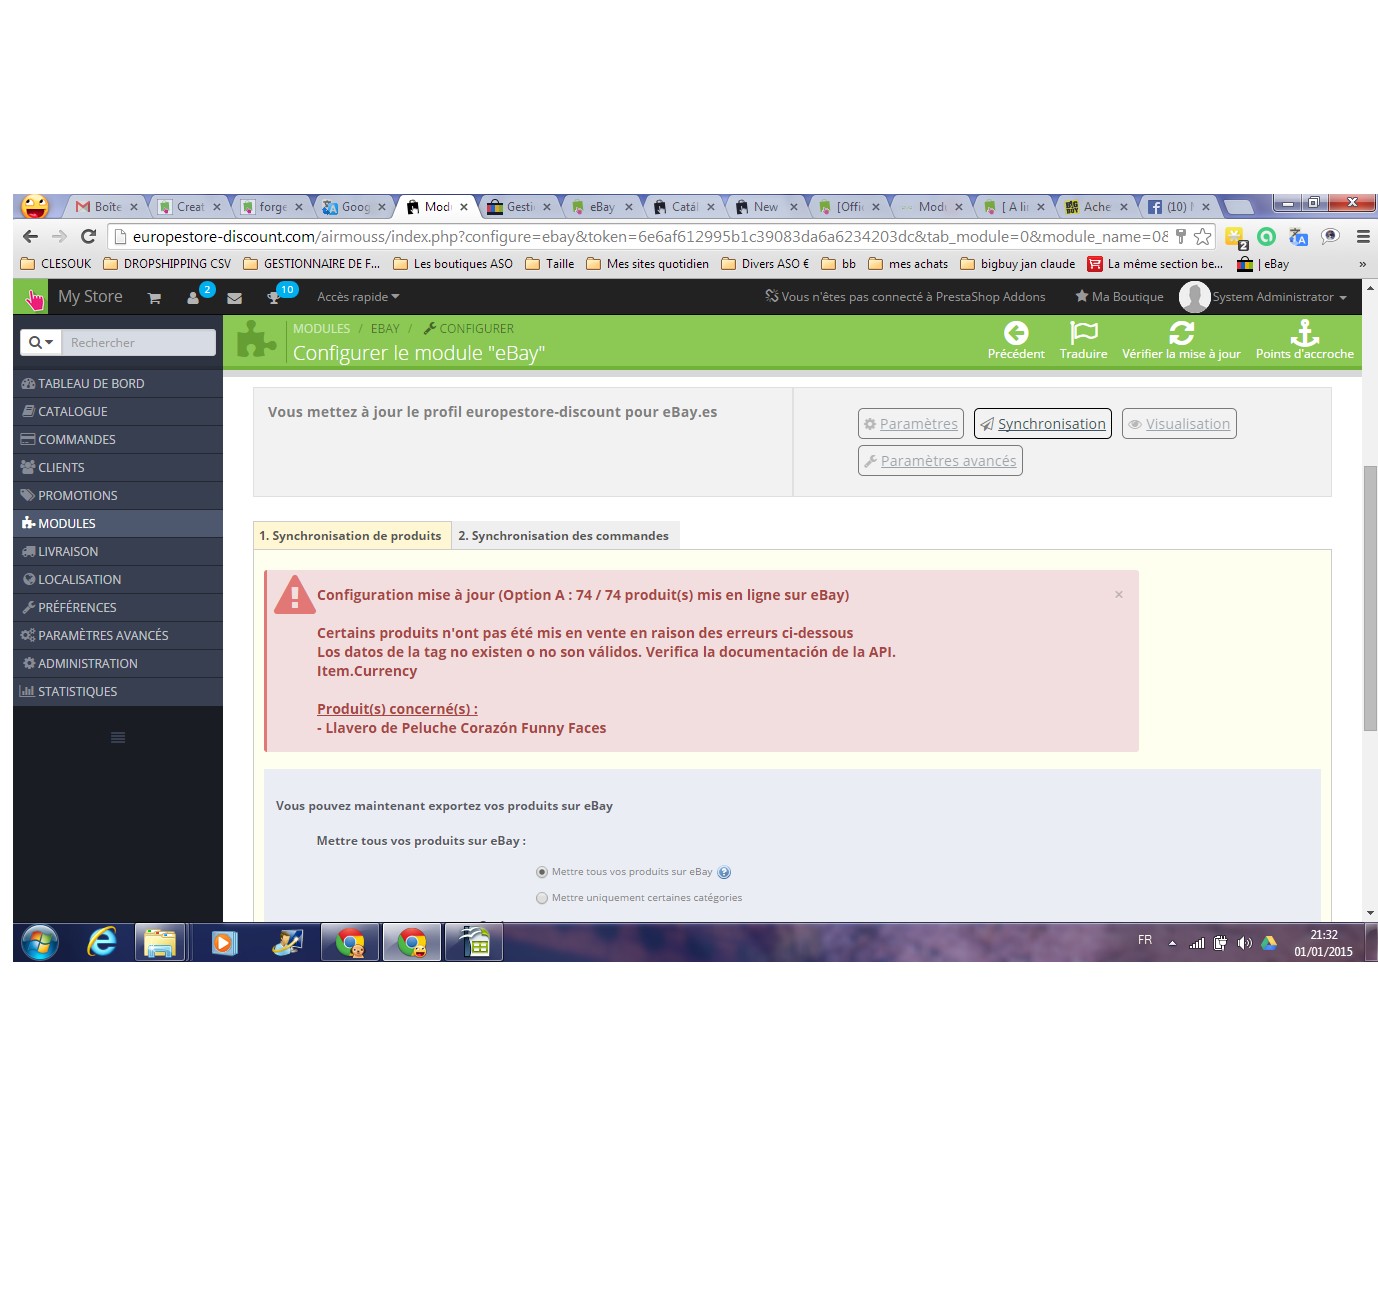Screen dimensions: 1378x1313
Task: Open the DROPSHIPPING CSV bookmarks folder
Action: coord(167,264)
